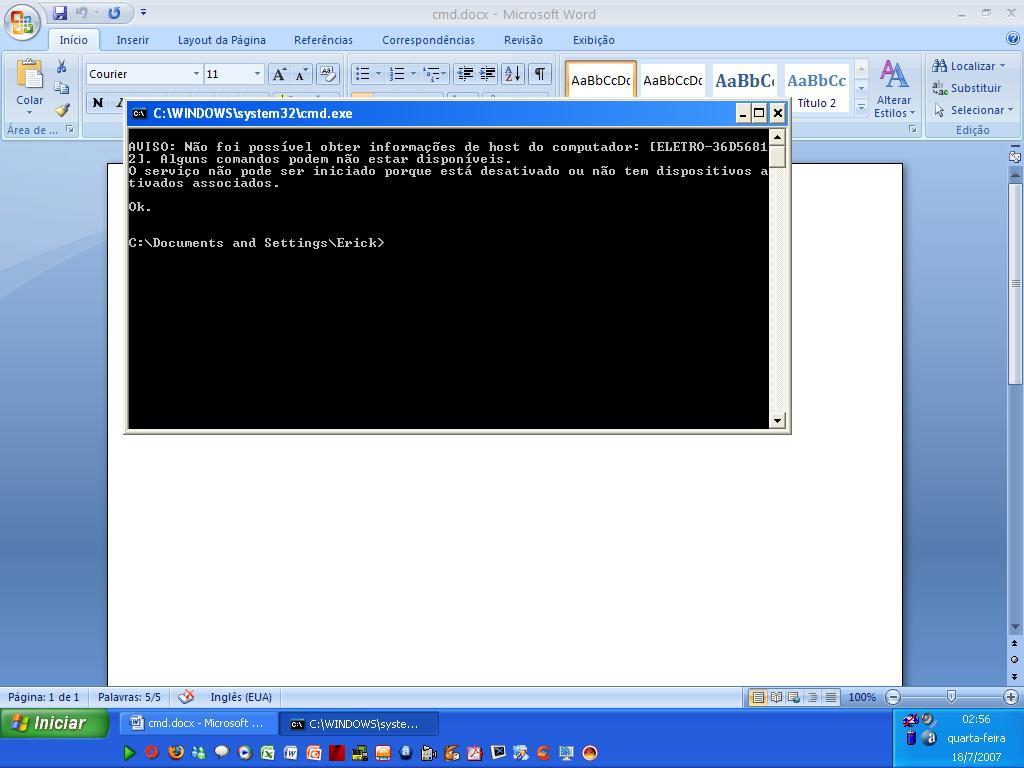Toggle bold (N) formatting
Image resolution: width=1024 pixels, height=768 pixels.
tap(98, 103)
